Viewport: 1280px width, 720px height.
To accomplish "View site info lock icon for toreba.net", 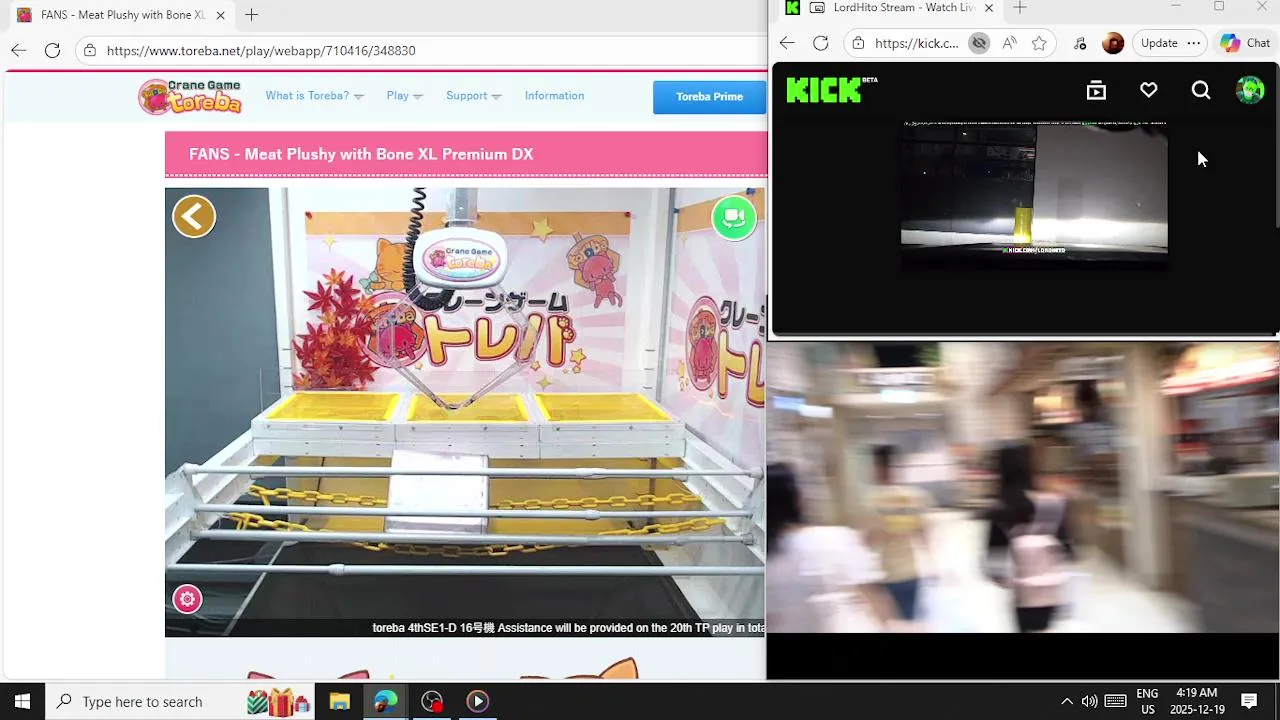I will 90,50.
